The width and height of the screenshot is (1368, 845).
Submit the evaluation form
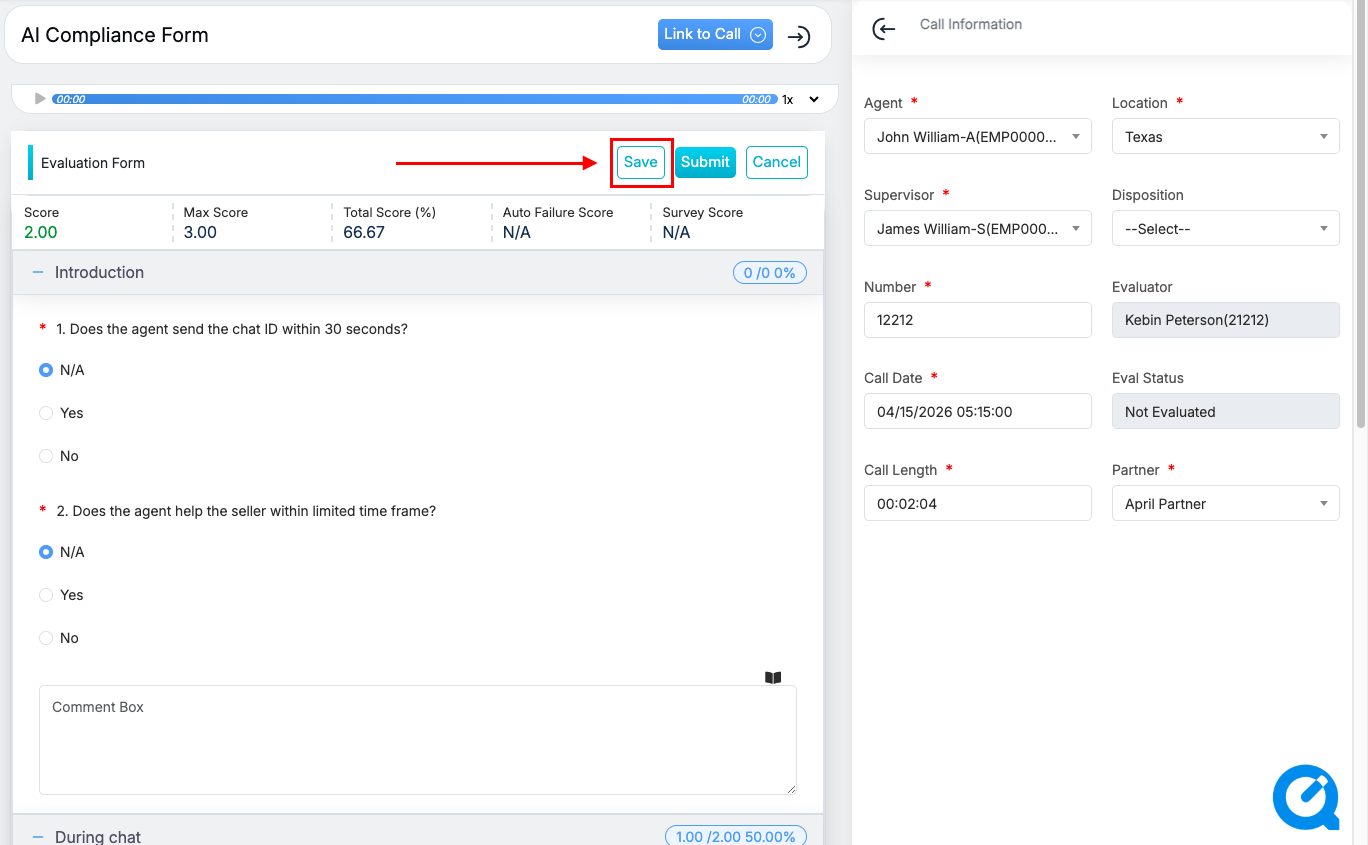[705, 162]
